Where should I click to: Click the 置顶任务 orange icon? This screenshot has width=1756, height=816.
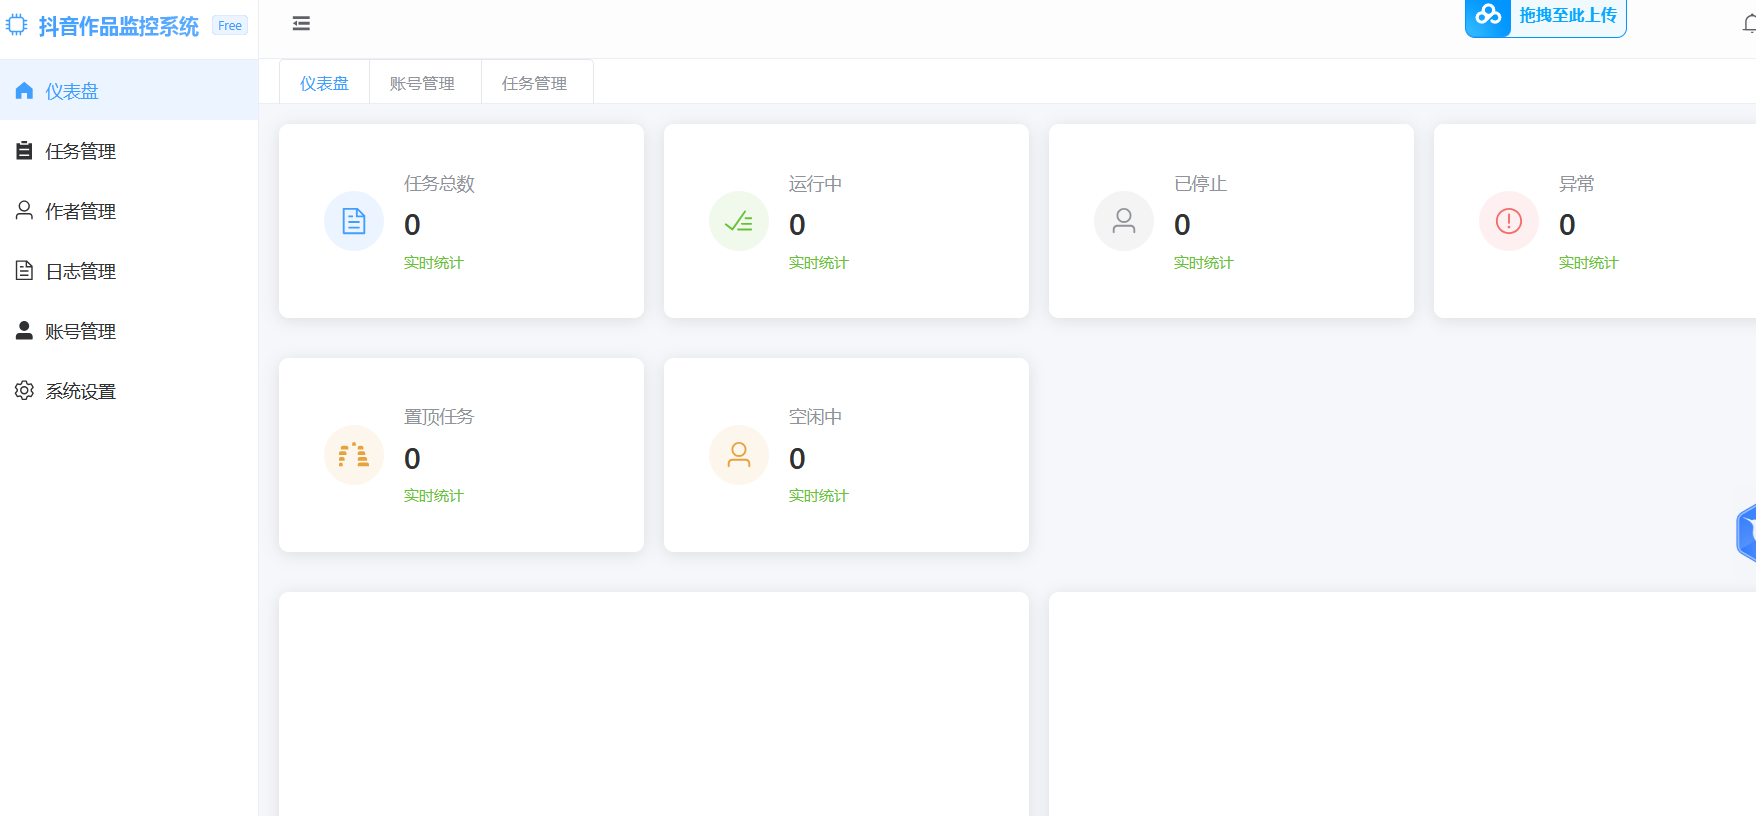tap(354, 455)
